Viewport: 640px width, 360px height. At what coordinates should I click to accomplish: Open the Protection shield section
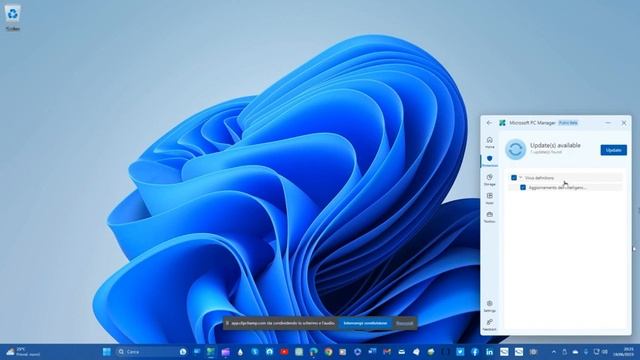click(489, 161)
